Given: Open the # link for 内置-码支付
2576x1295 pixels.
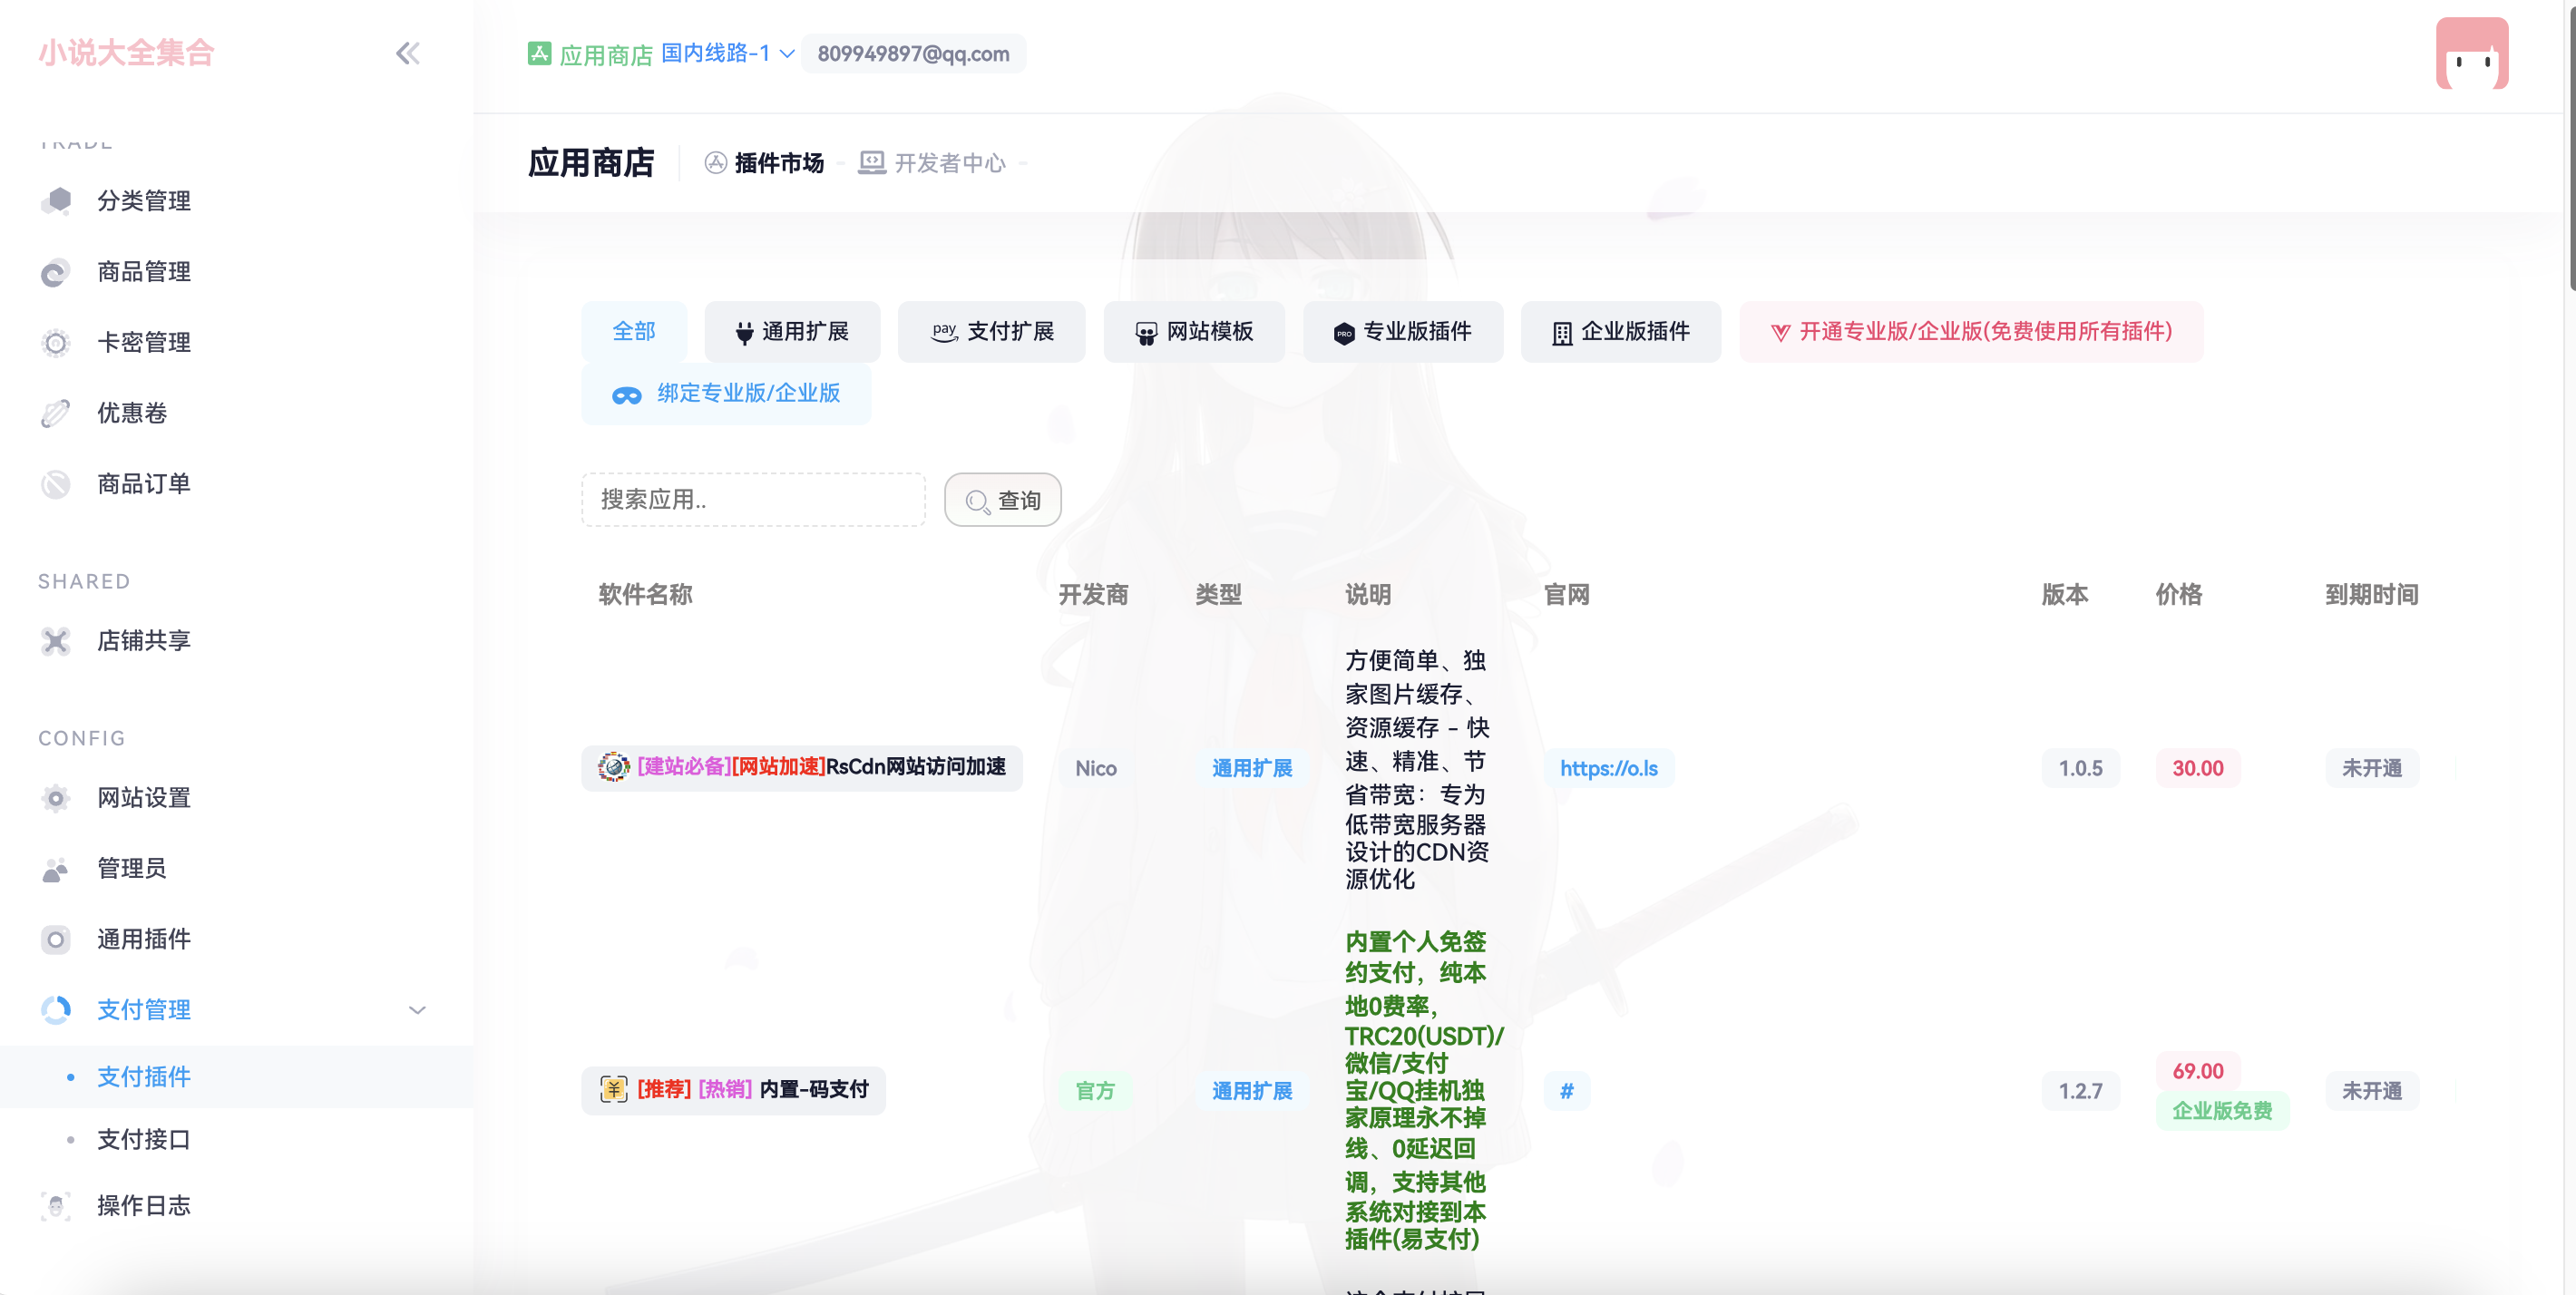Looking at the screenshot, I should pos(1567,1091).
